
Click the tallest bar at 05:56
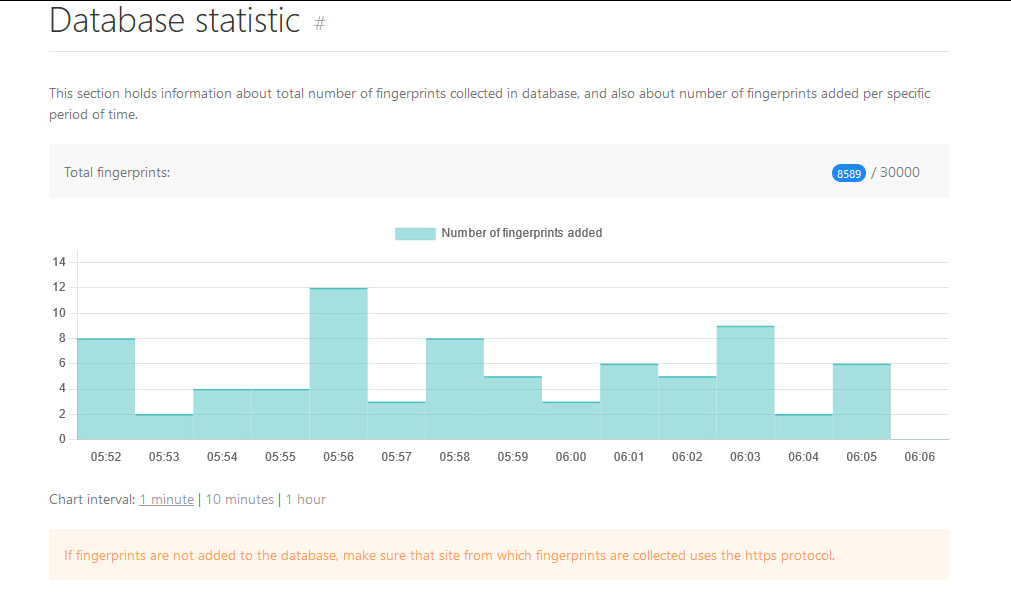tap(338, 364)
